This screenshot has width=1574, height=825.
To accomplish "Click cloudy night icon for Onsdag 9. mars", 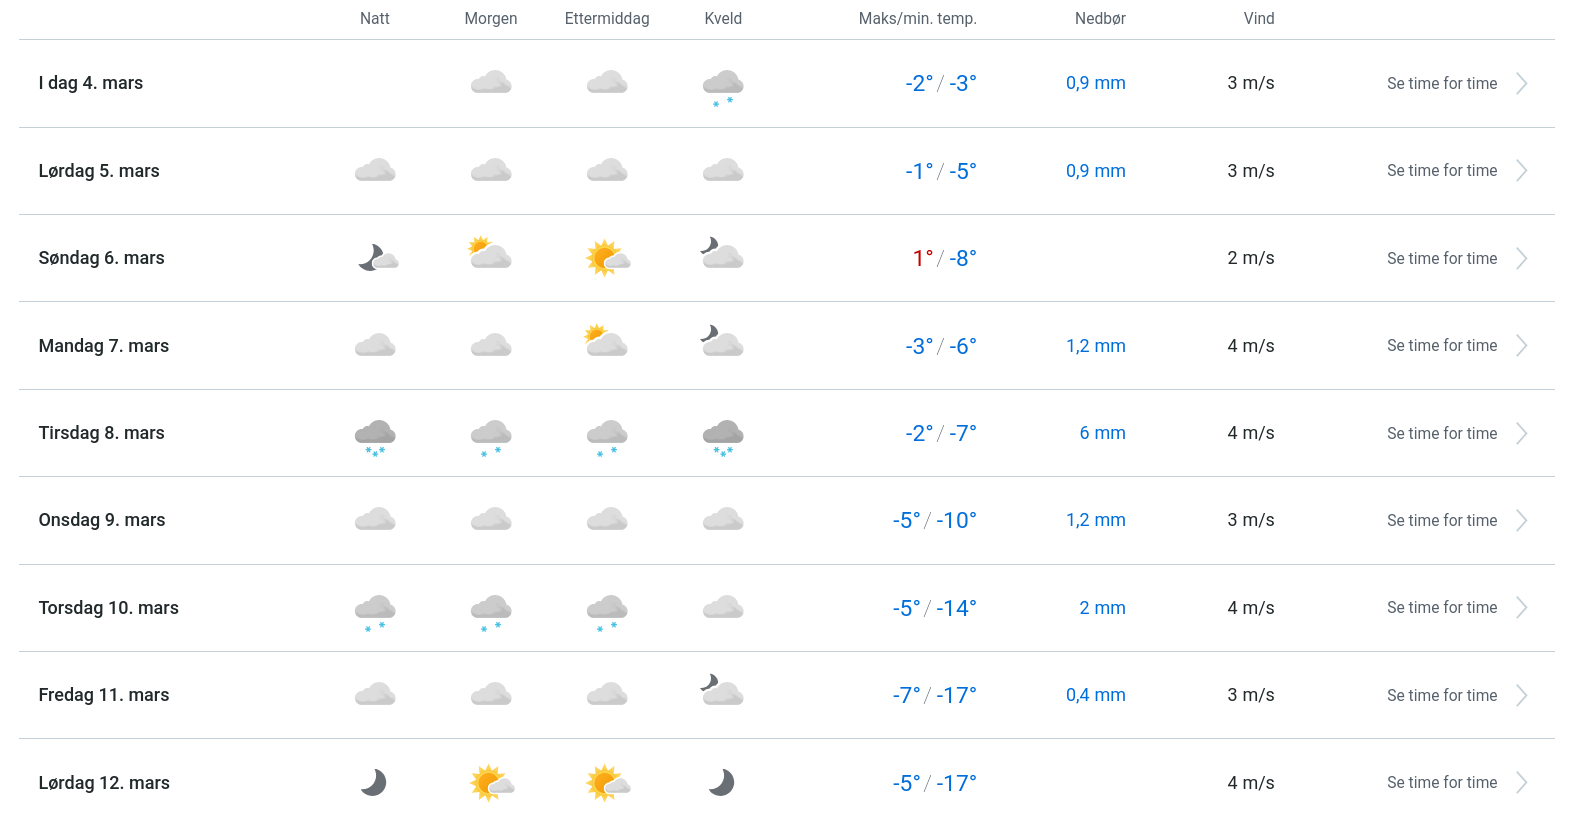I will (375, 520).
